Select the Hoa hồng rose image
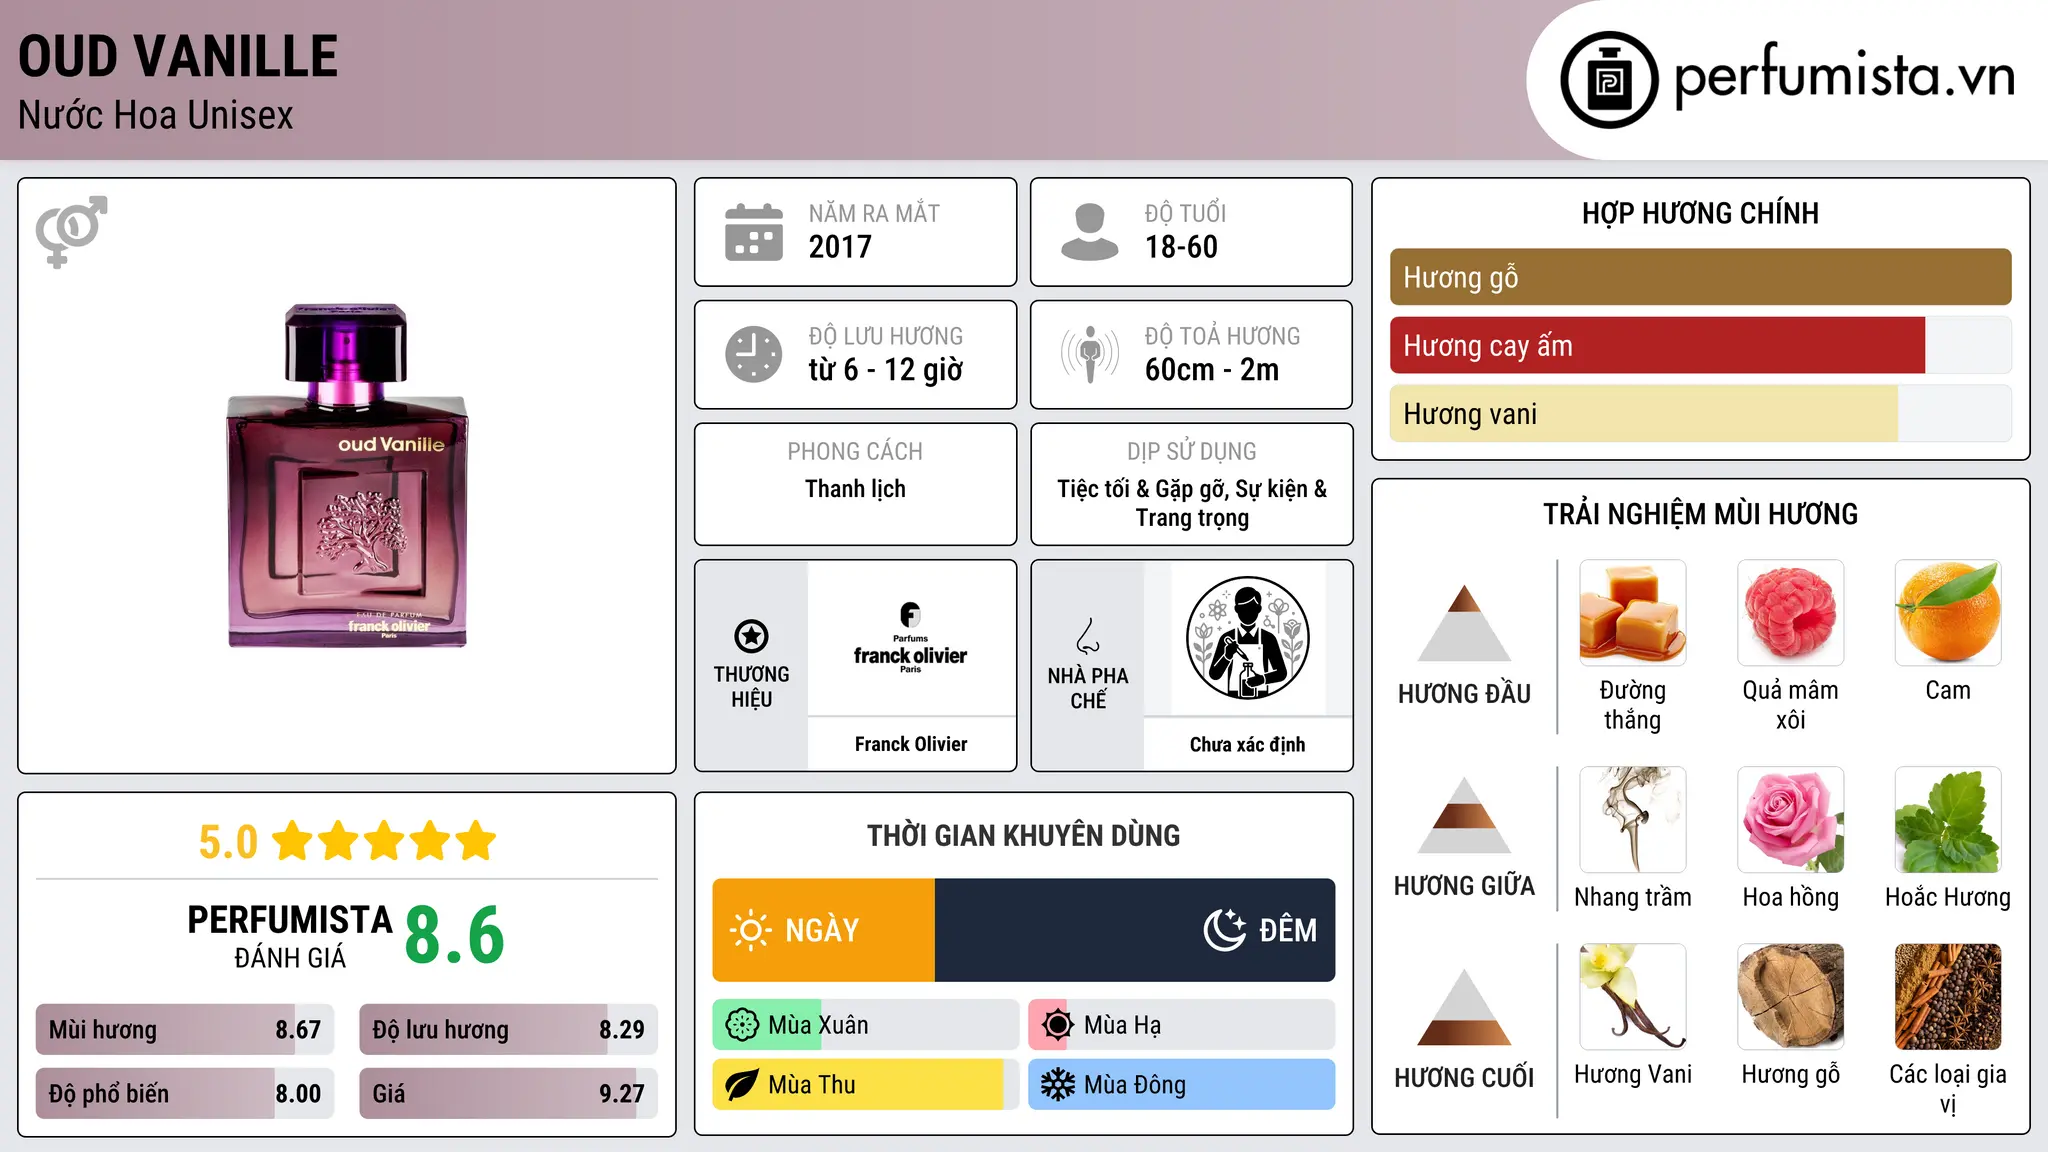 tap(1790, 820)
